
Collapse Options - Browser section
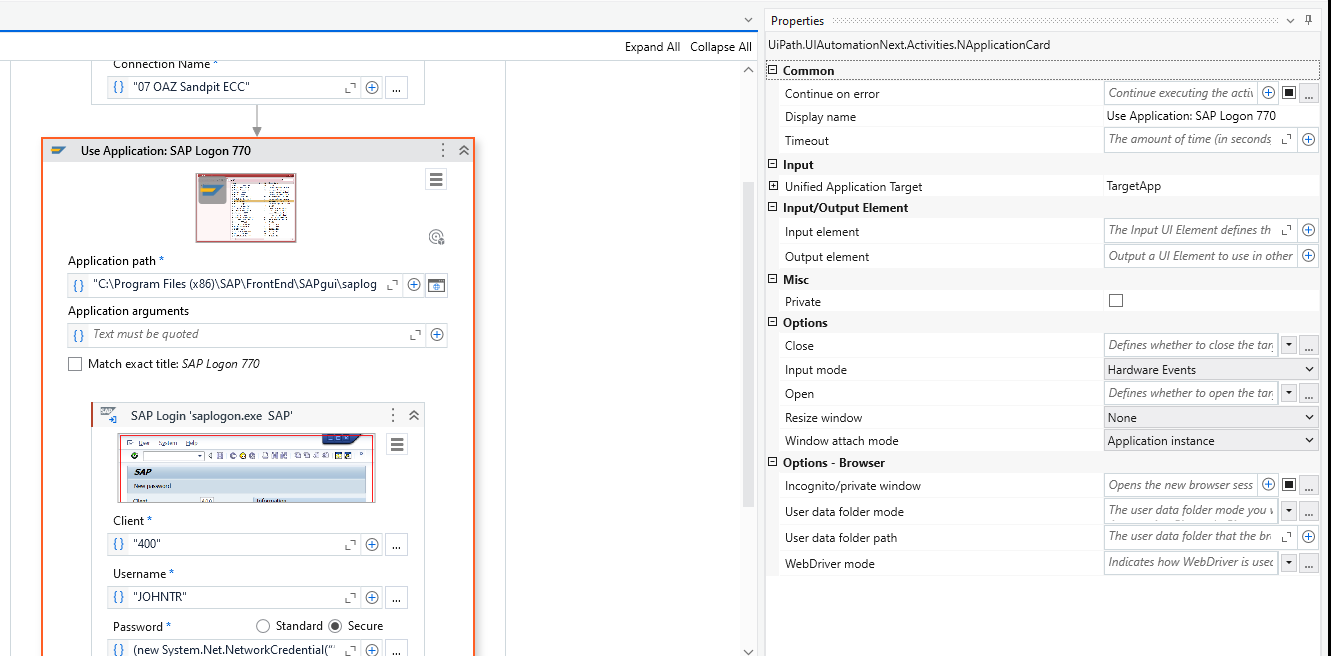point(773,463)
